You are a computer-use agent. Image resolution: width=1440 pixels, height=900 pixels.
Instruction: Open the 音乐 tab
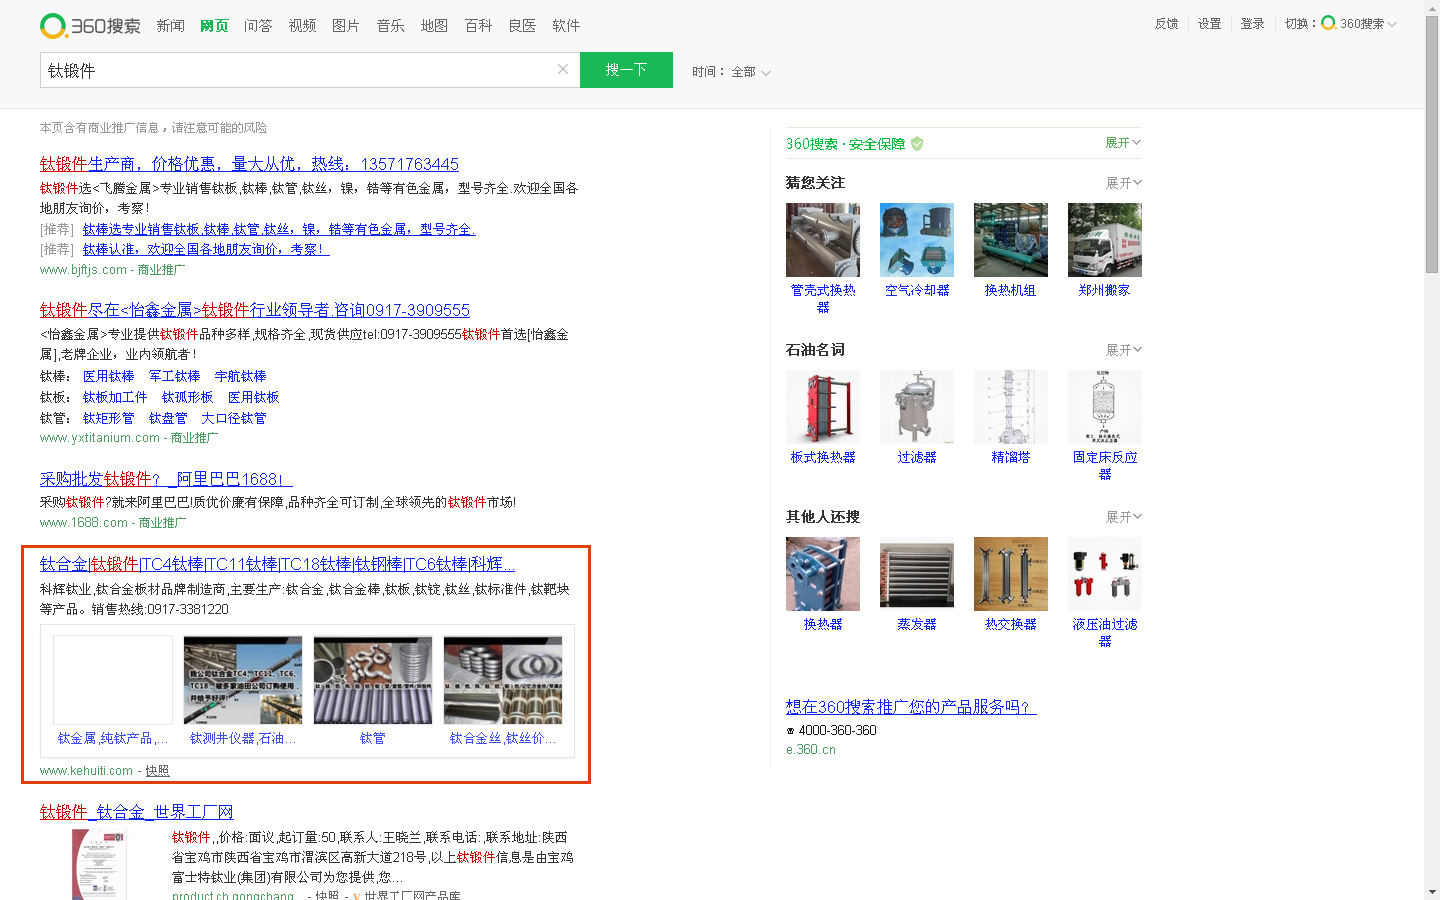click(390, 26)
